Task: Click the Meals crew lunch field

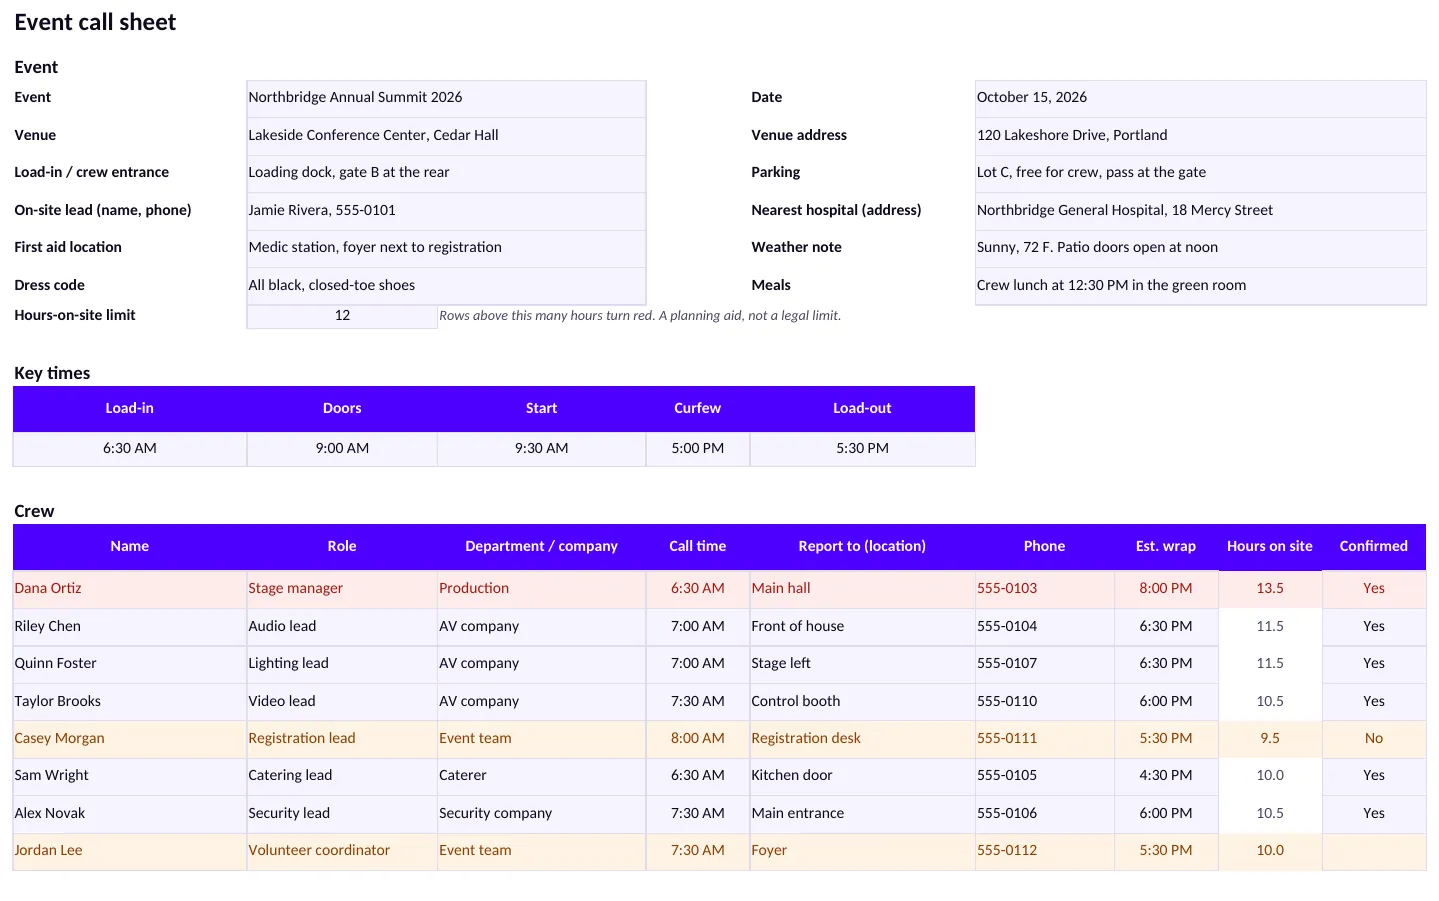Action: [x=1200, y=286]
